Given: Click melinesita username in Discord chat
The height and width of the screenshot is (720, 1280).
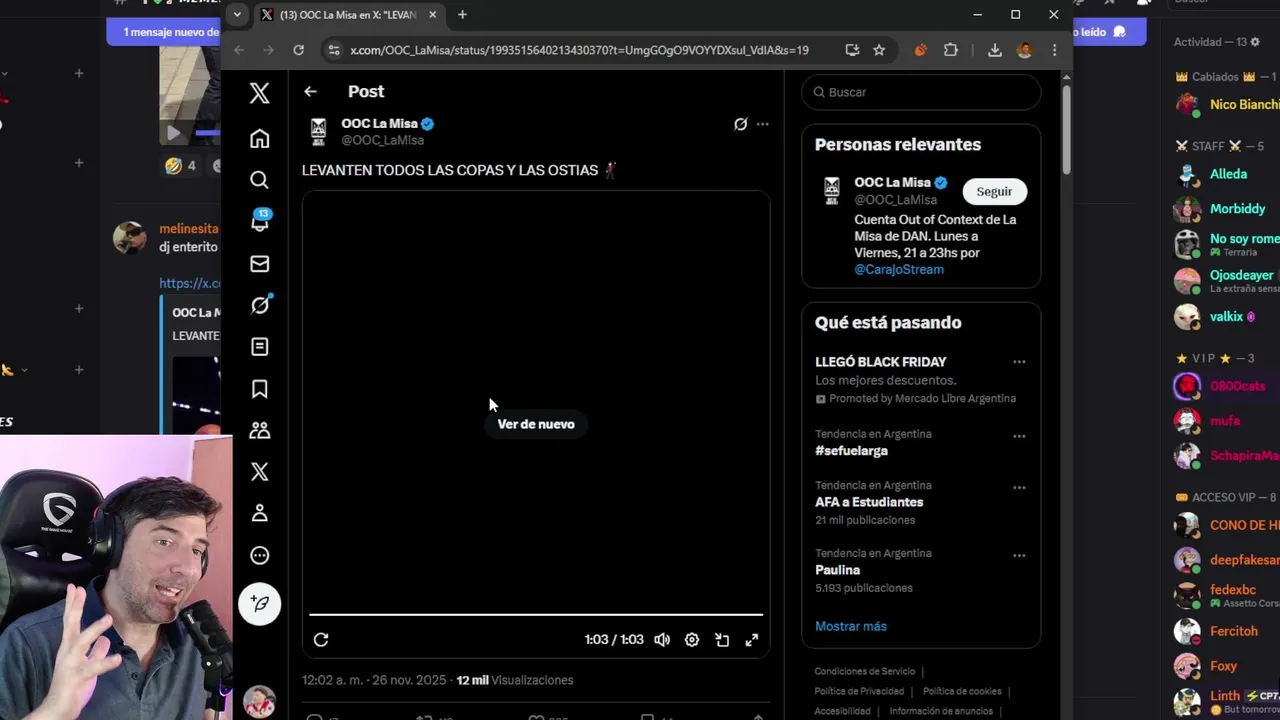Looking at the screenshot, I should (188, 229).
